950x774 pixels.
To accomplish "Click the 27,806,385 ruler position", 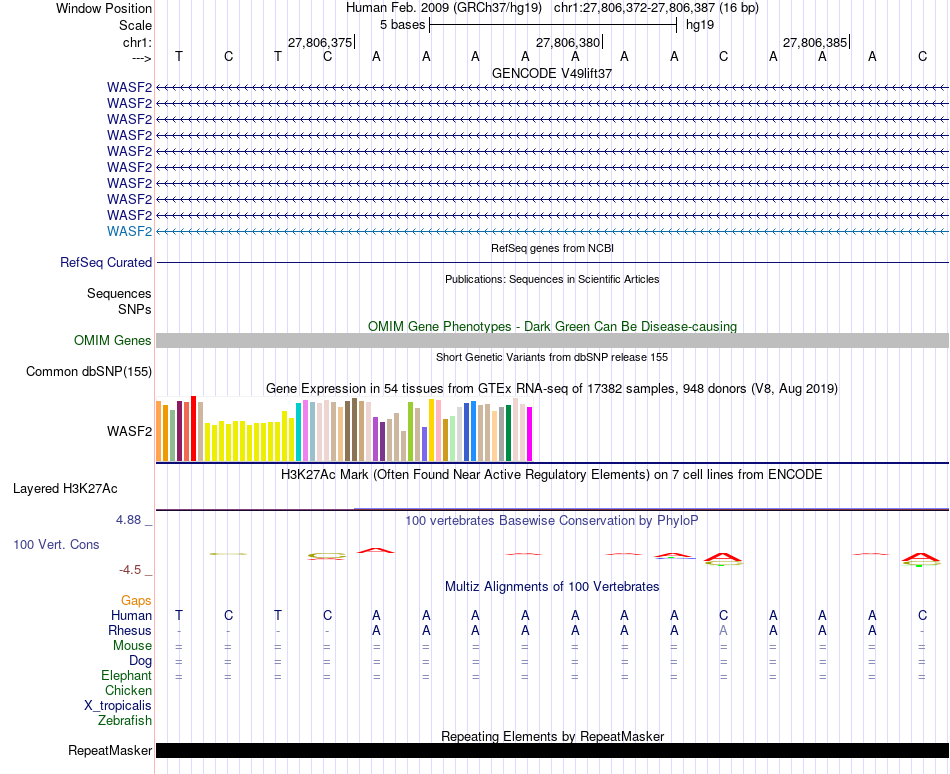I will pyautogui.click(x=815, y=42).
